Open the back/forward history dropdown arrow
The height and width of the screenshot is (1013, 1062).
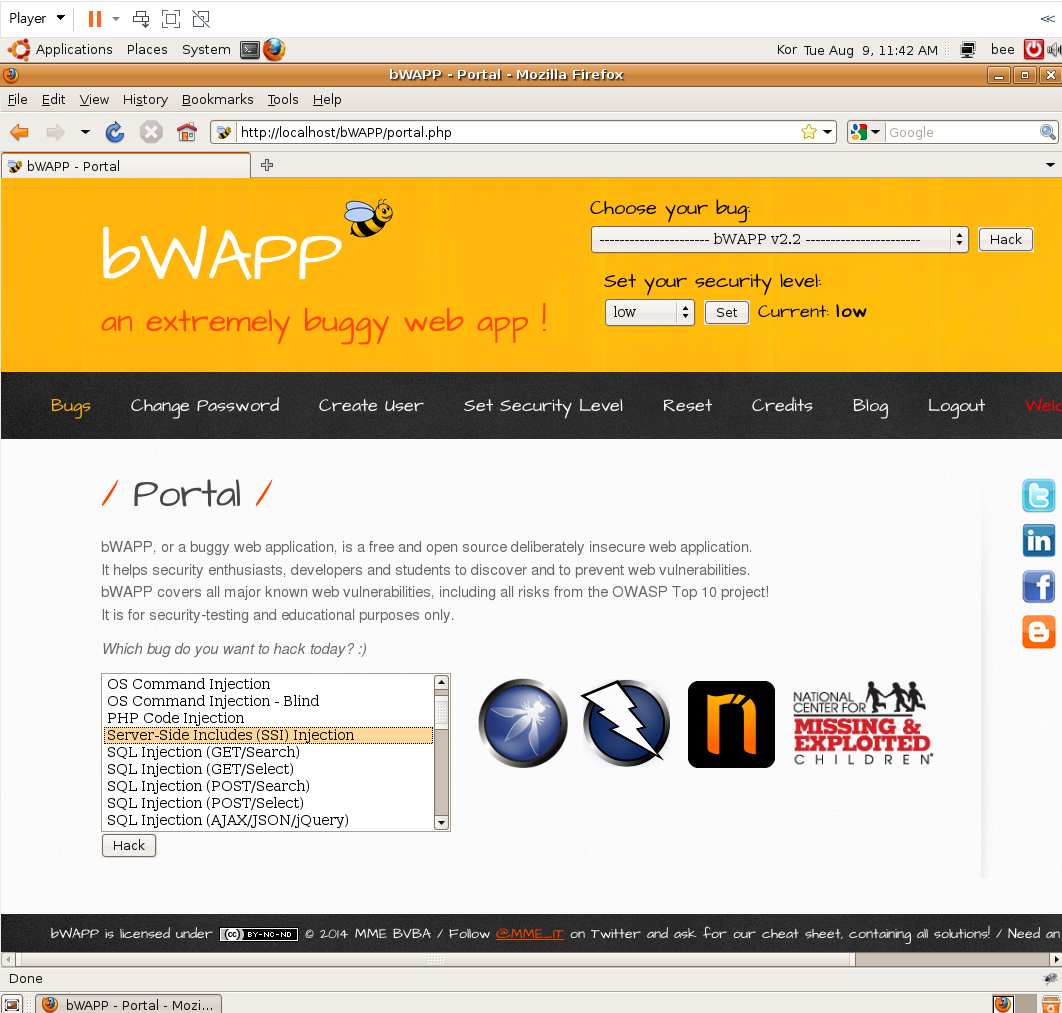coord(85,132)
